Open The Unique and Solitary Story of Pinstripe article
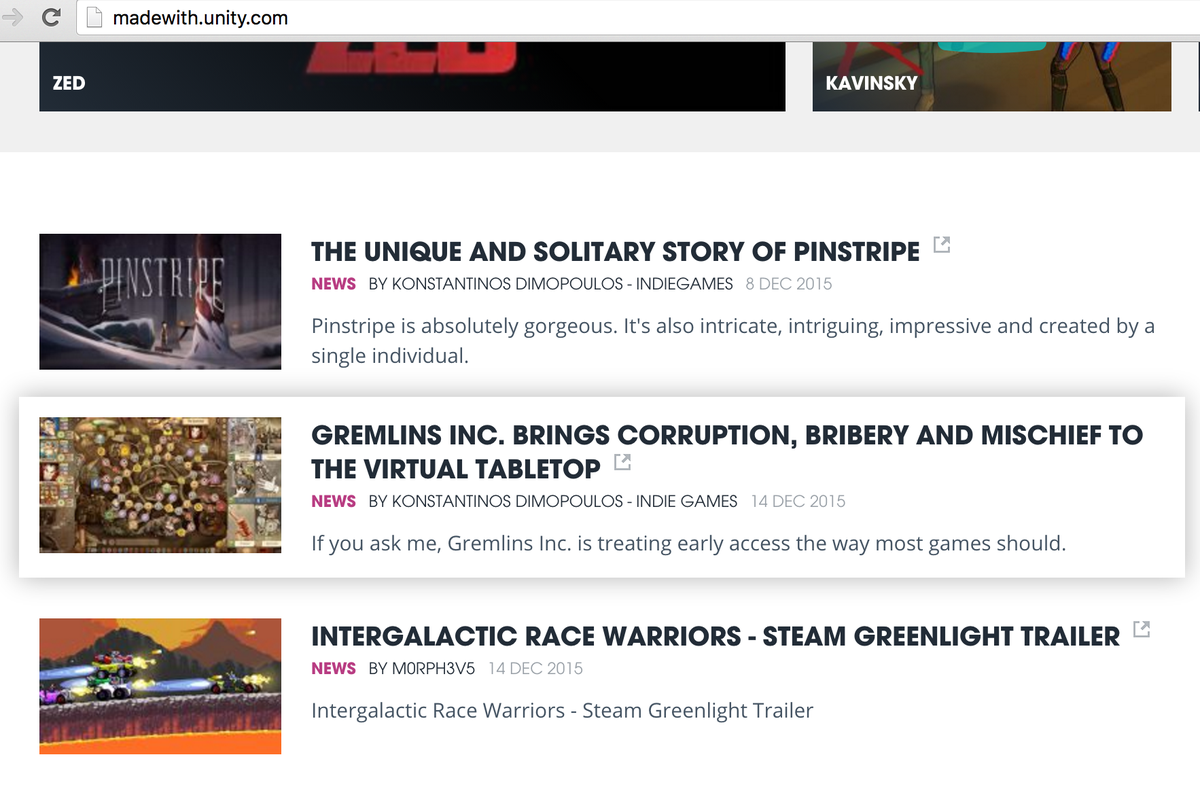 point(615,251)
